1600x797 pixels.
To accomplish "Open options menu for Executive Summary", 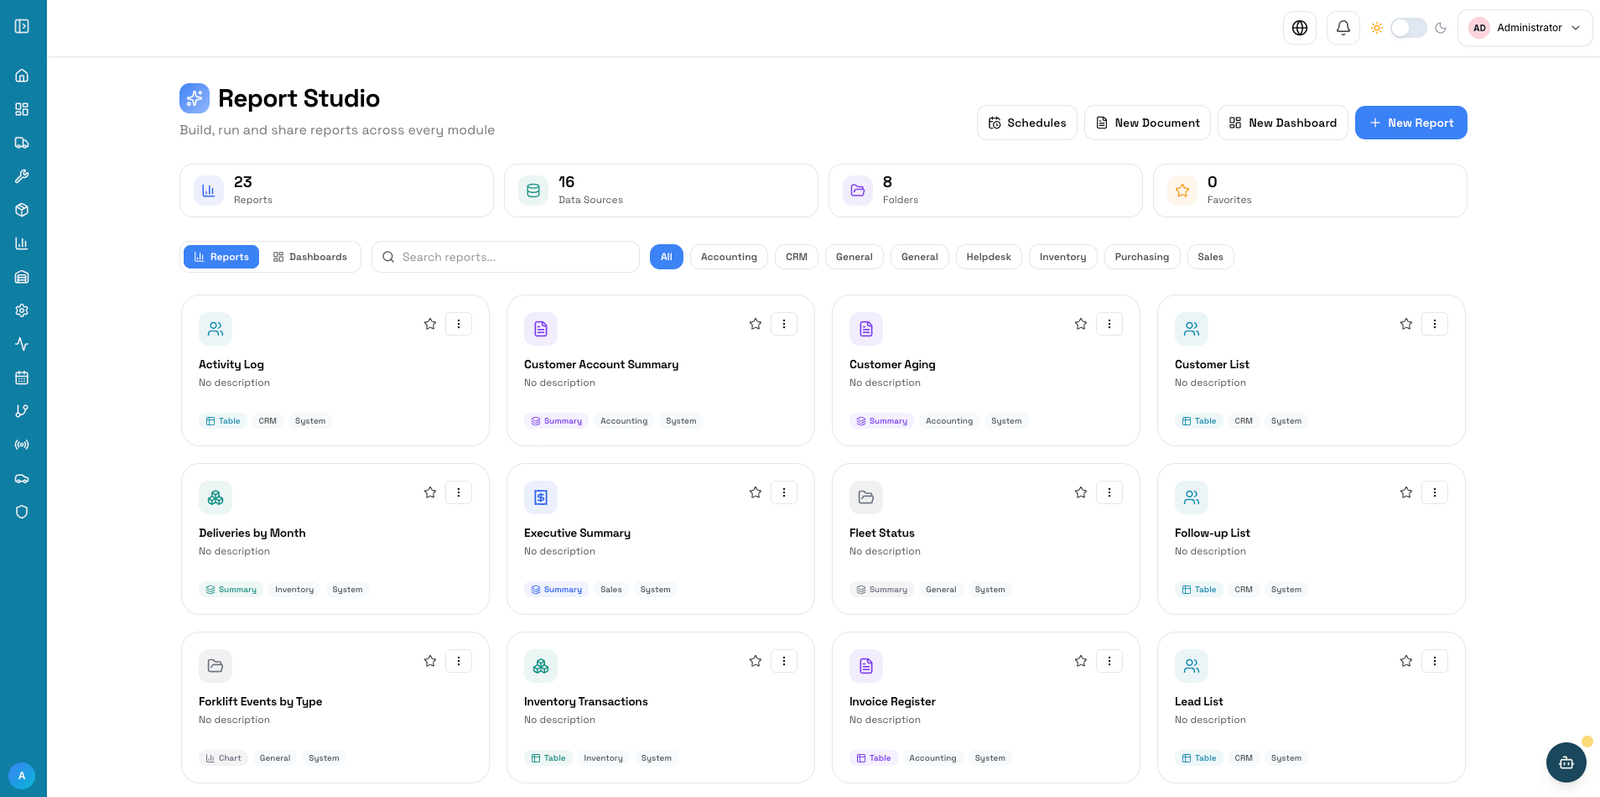I will click(x=784, y=493).
